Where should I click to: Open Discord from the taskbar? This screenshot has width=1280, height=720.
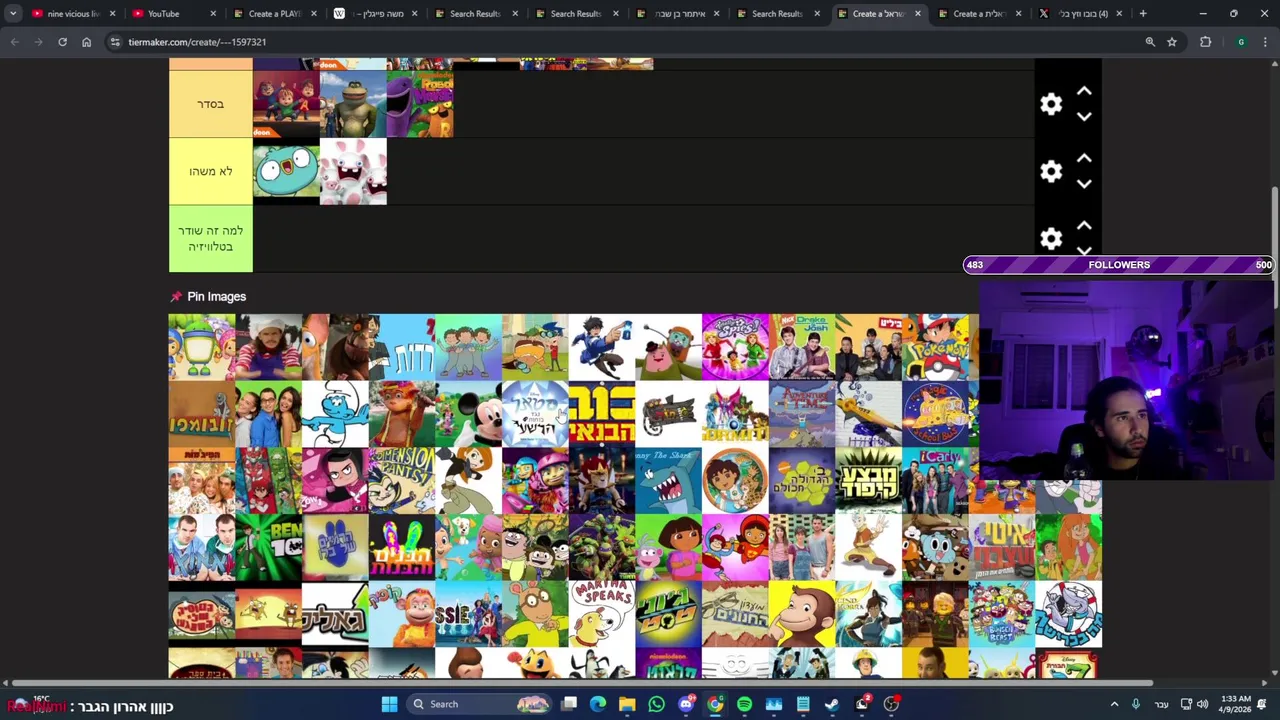686,704
